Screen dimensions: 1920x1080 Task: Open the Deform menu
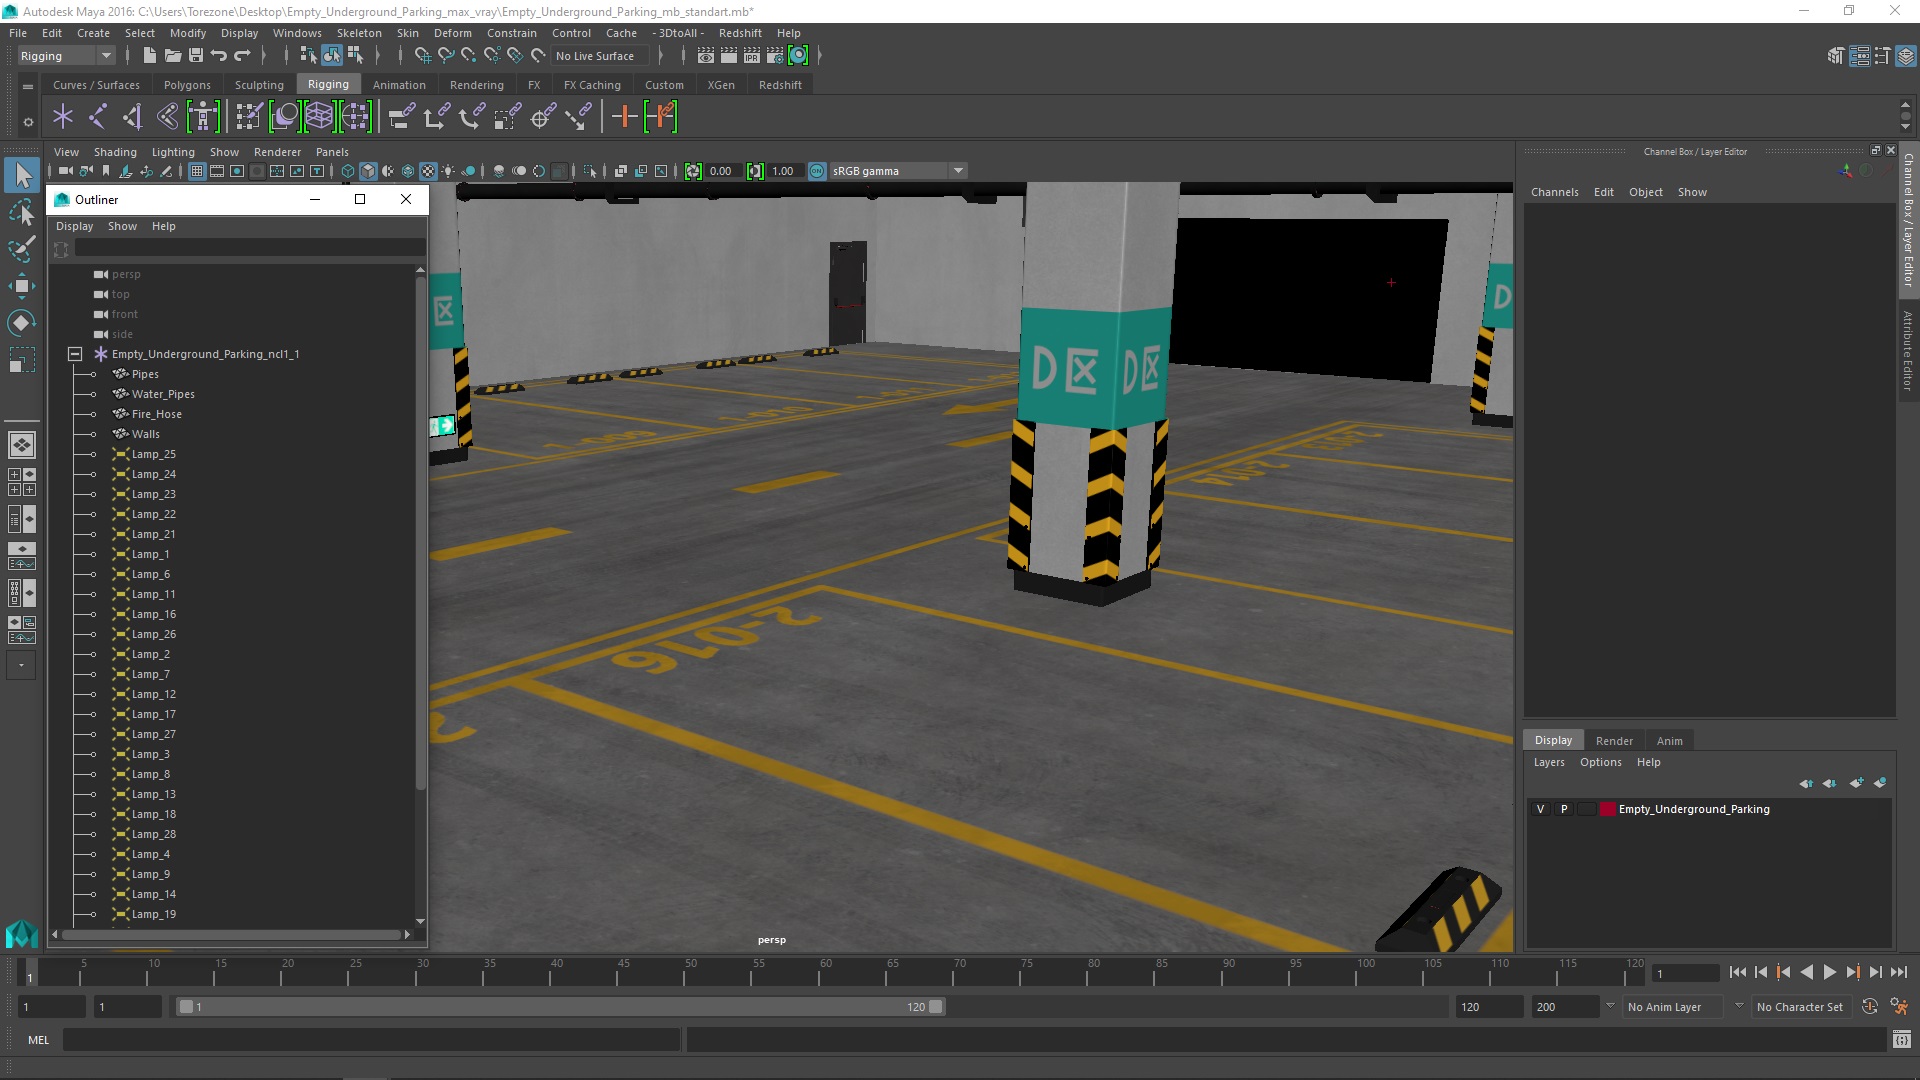[x=452, y=33]
